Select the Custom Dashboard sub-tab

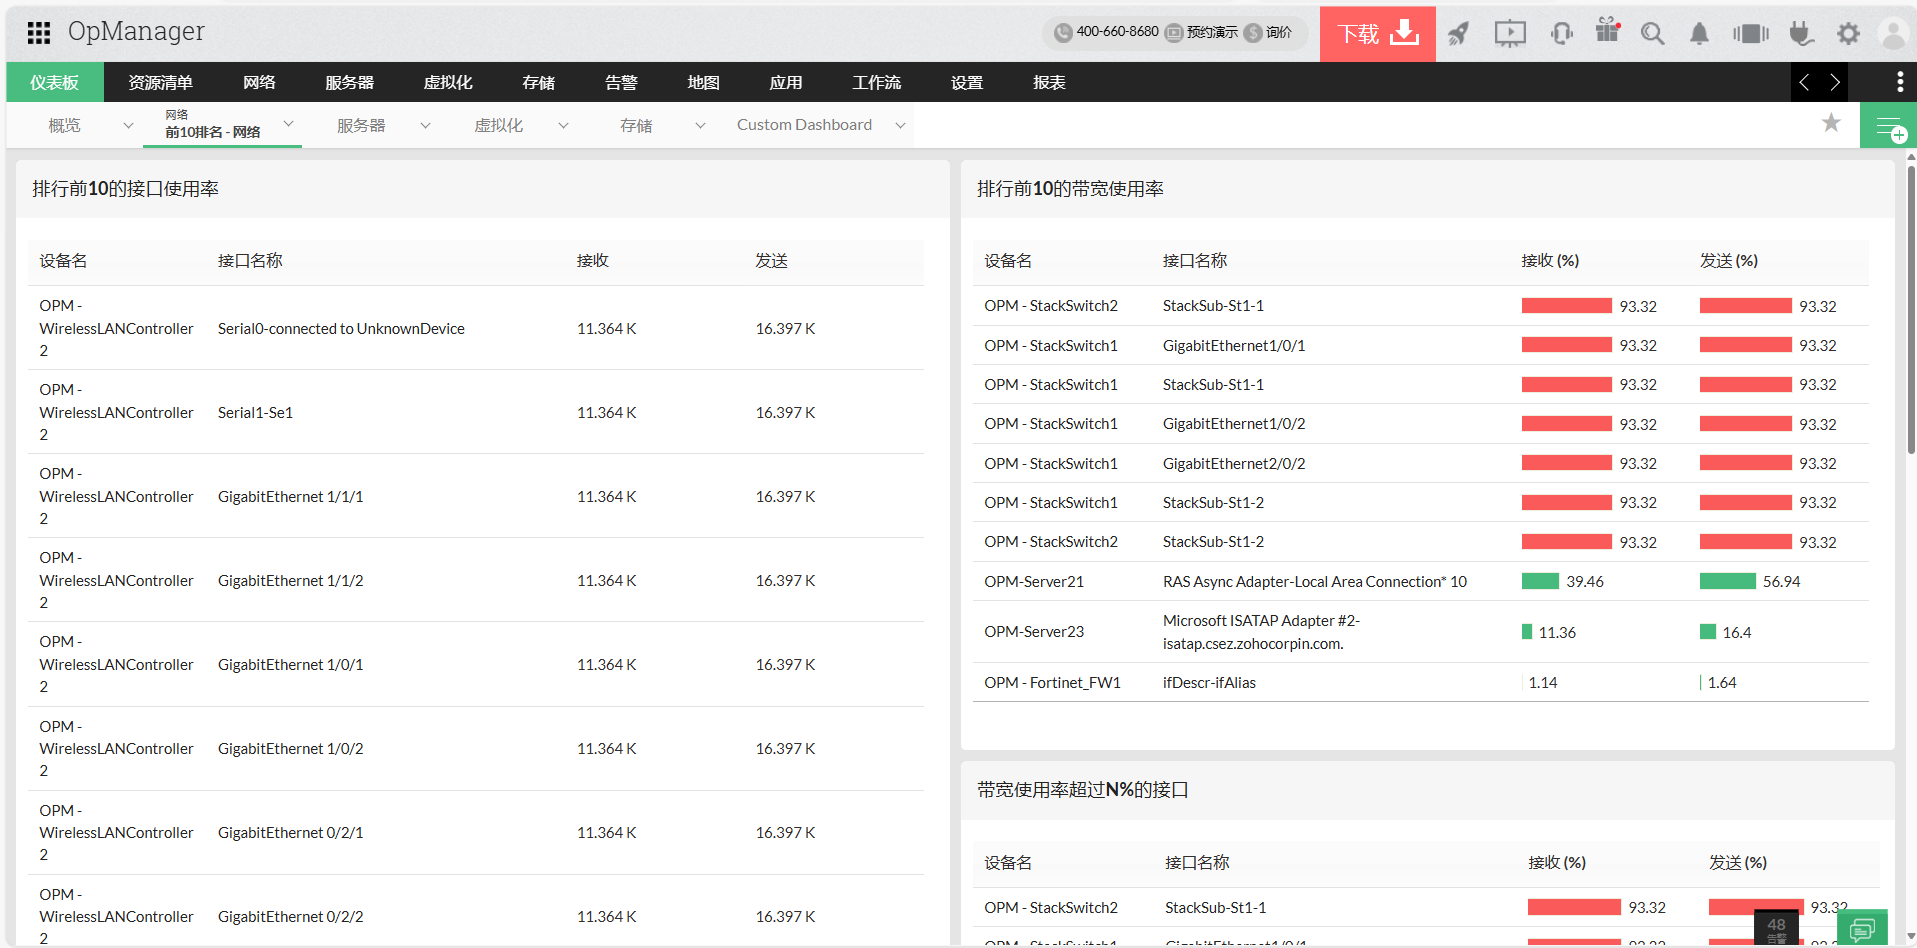[804, 125]
